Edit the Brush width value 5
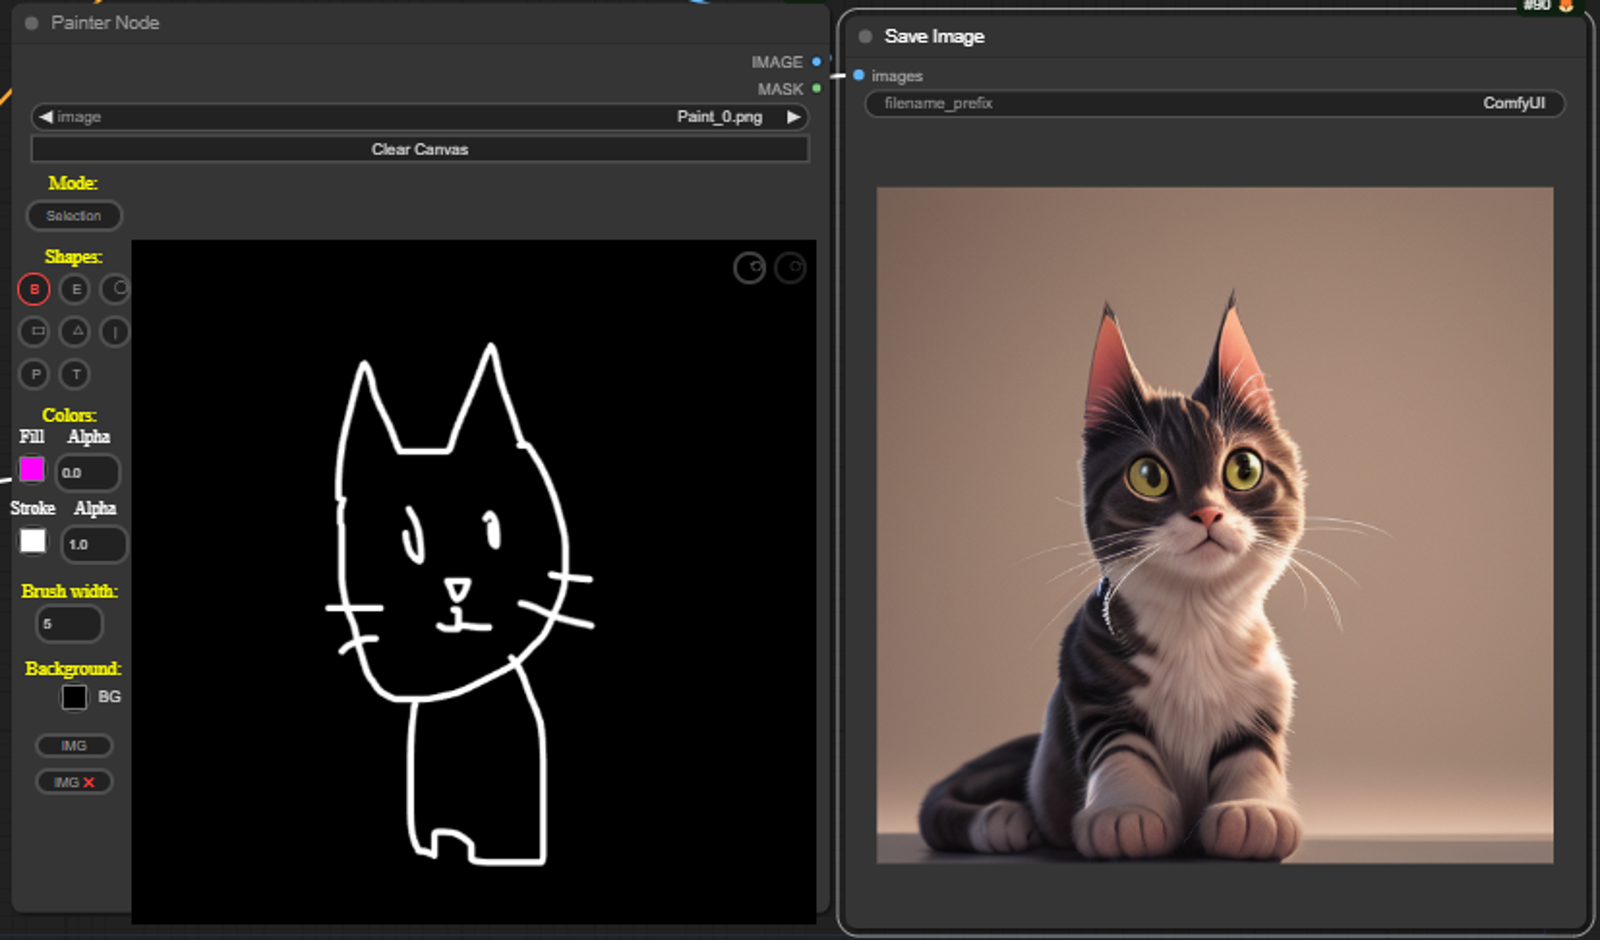 click(x=69, y=624)
